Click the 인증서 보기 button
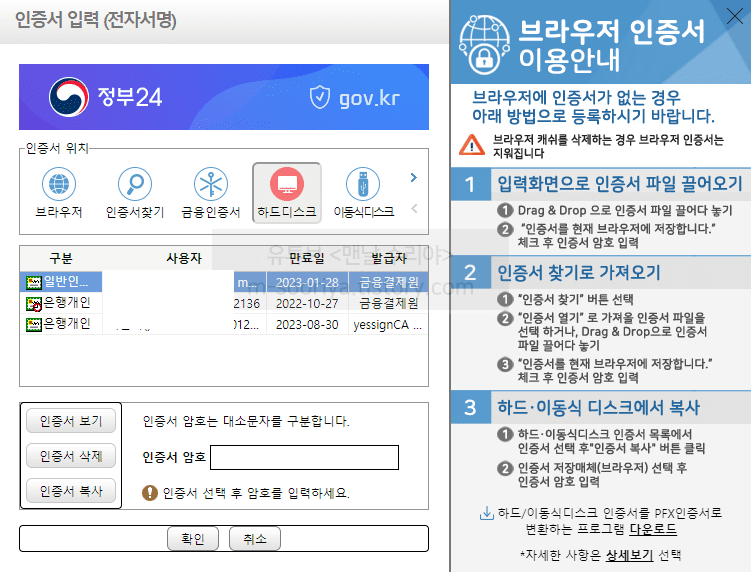The height and width of the screenshot is (572, 751). (71, 421)
